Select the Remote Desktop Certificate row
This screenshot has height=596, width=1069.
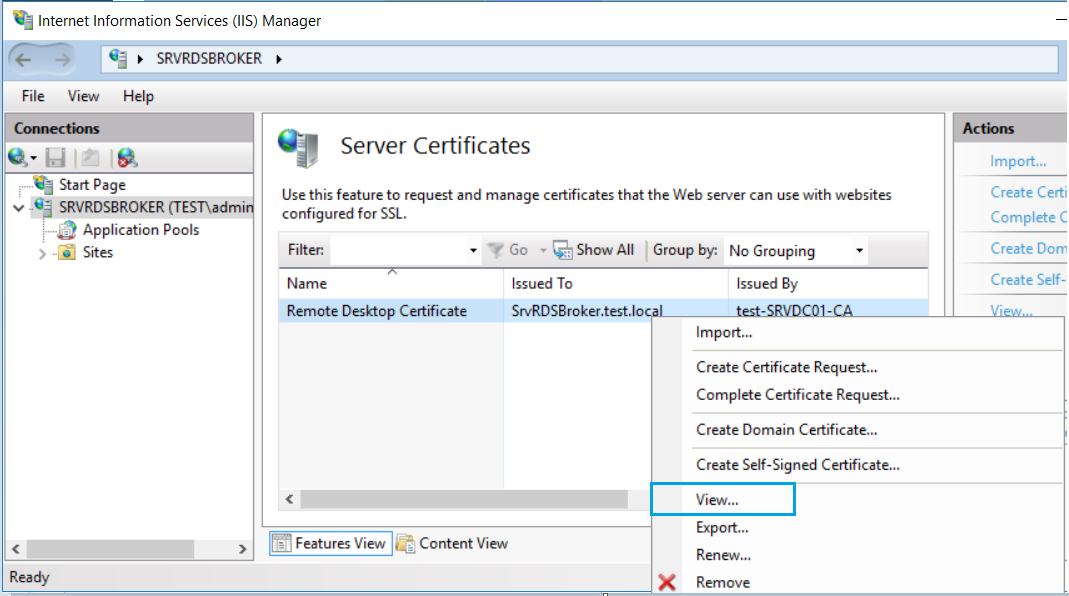pos(603,310)
